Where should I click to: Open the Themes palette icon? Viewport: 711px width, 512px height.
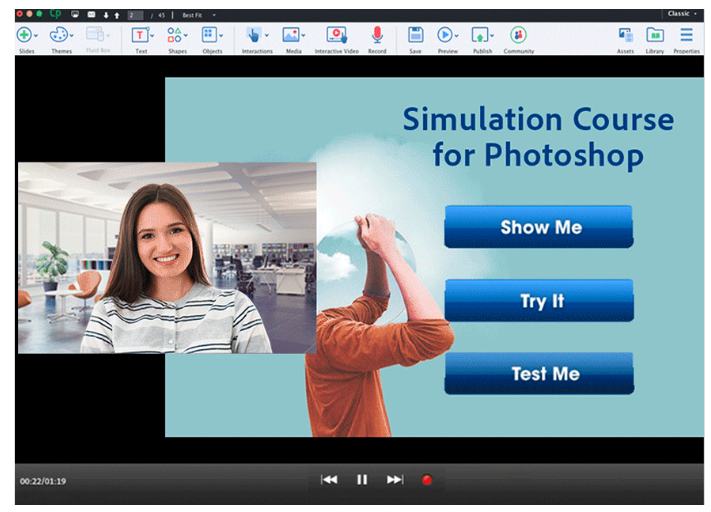pos(58,34)
